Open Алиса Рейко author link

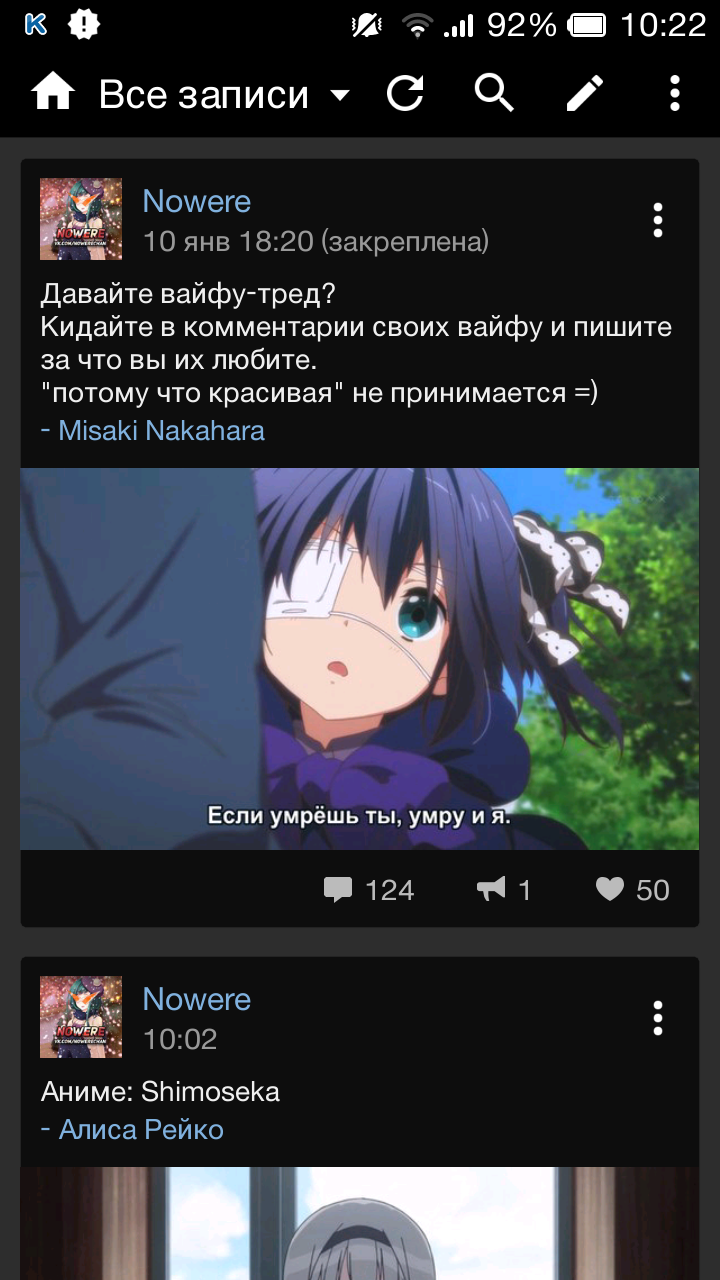click(x=141, y=1129)
